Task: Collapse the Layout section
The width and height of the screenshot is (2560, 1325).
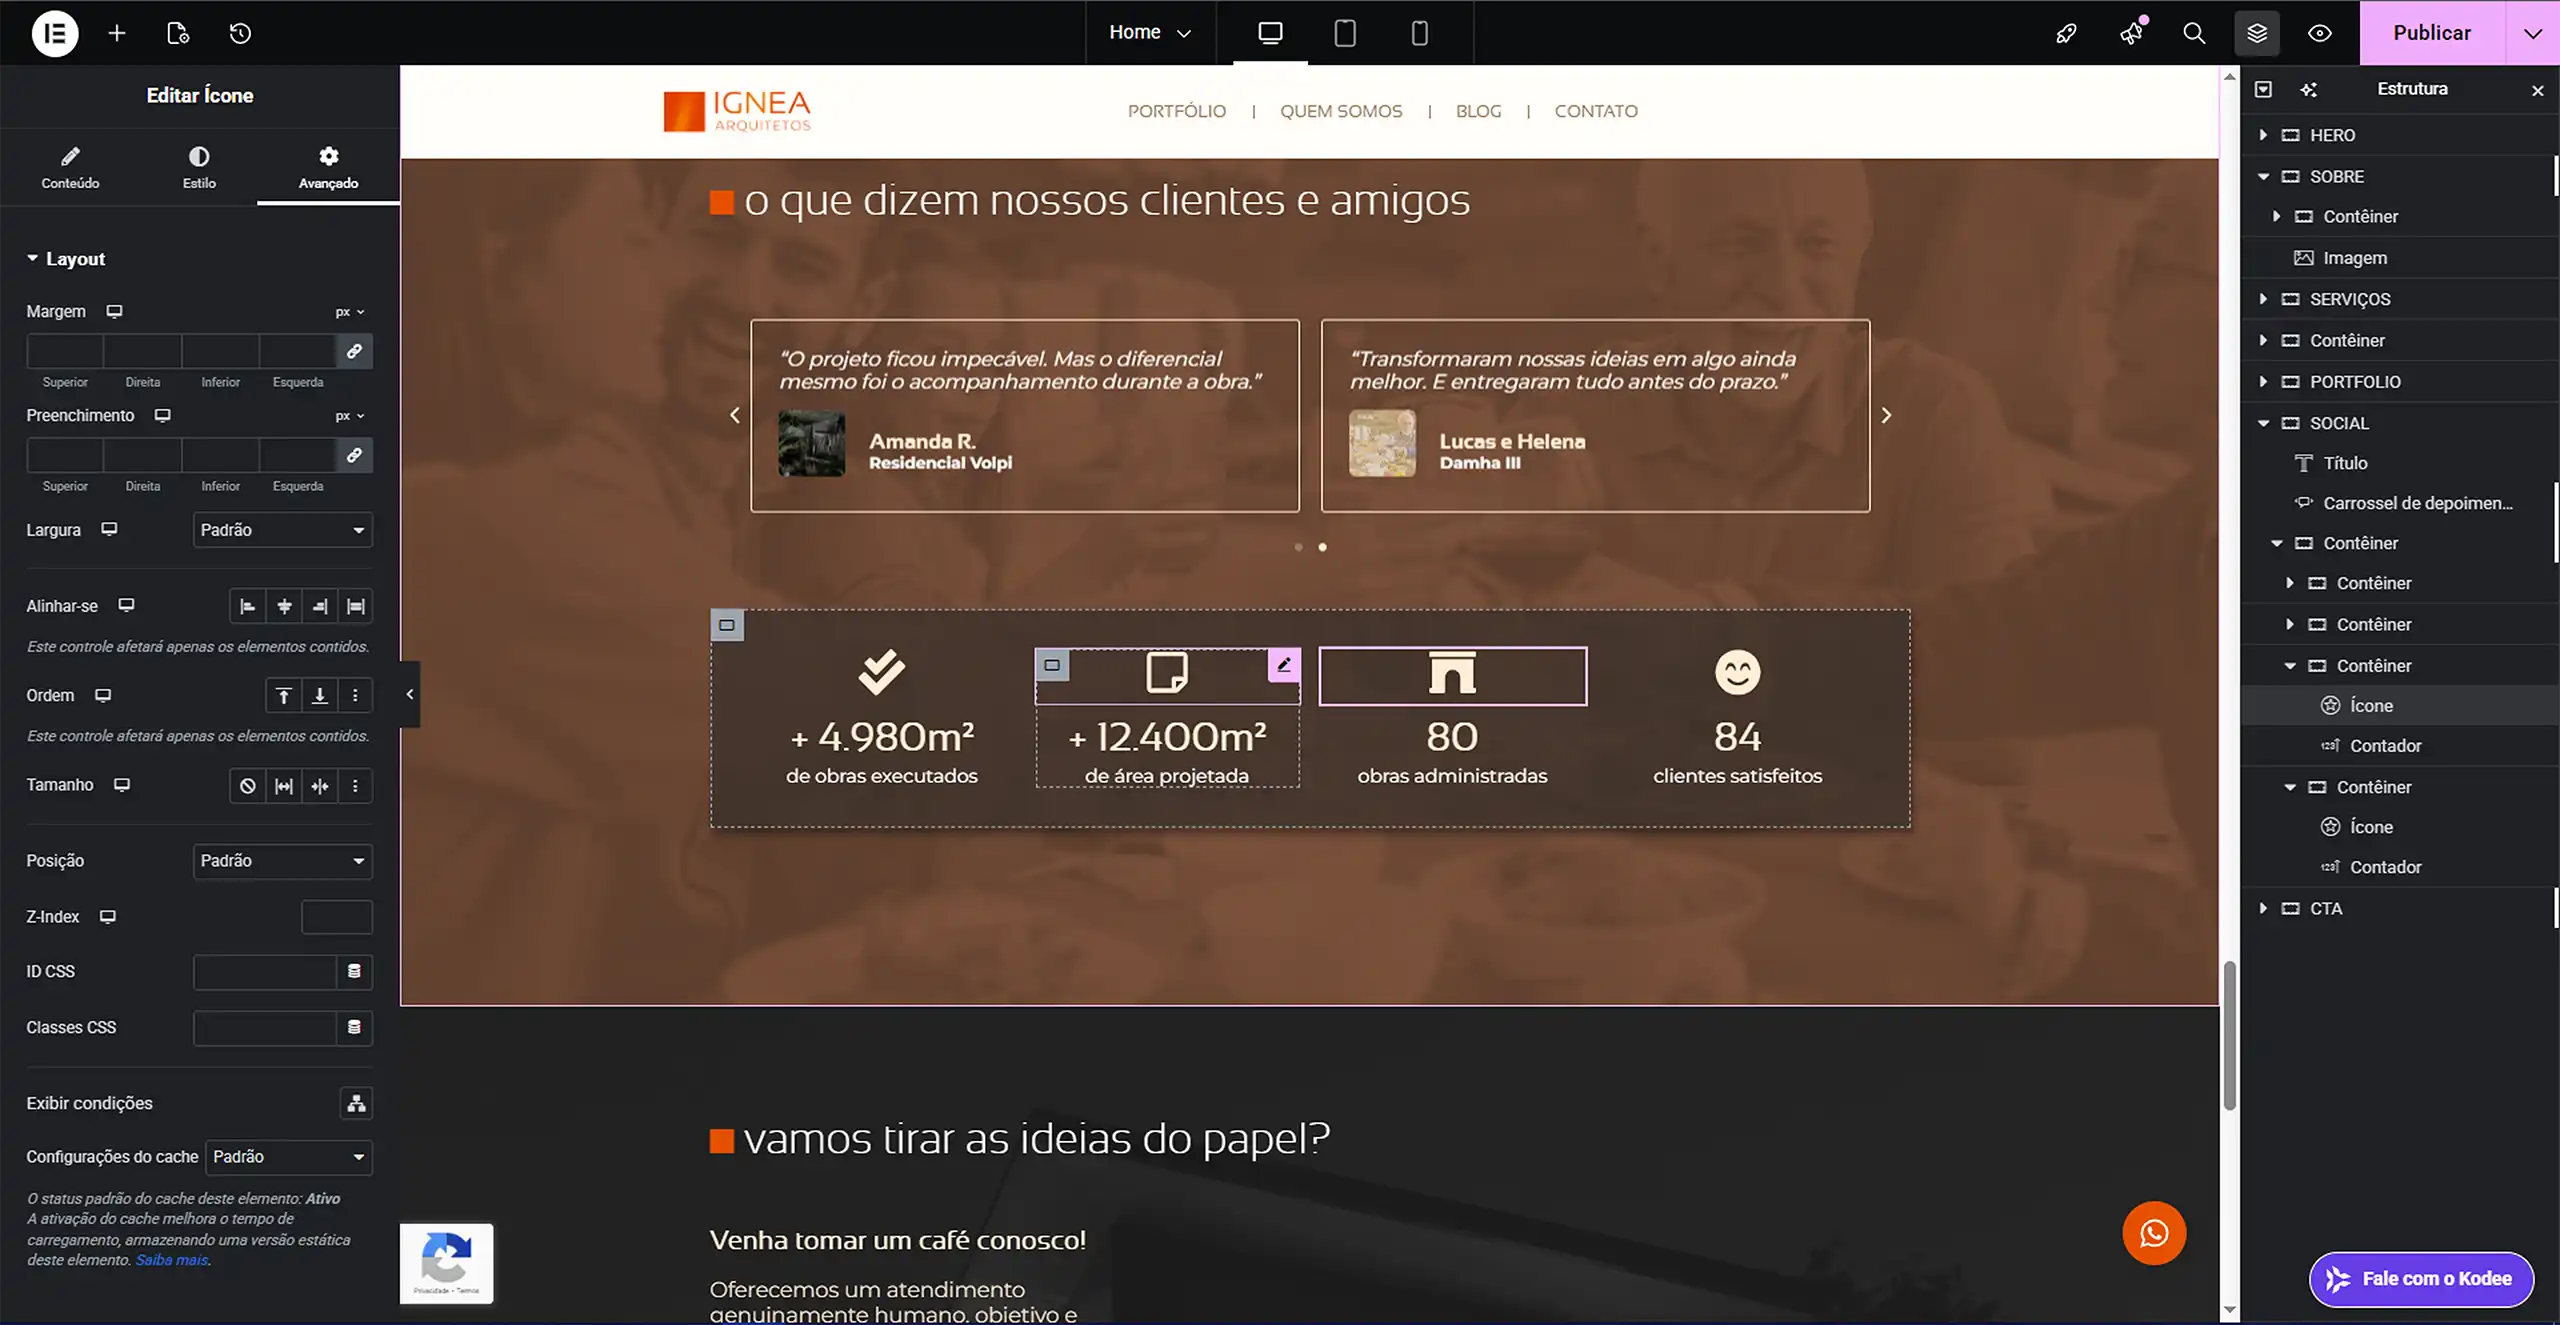Action: pos(66,259)
